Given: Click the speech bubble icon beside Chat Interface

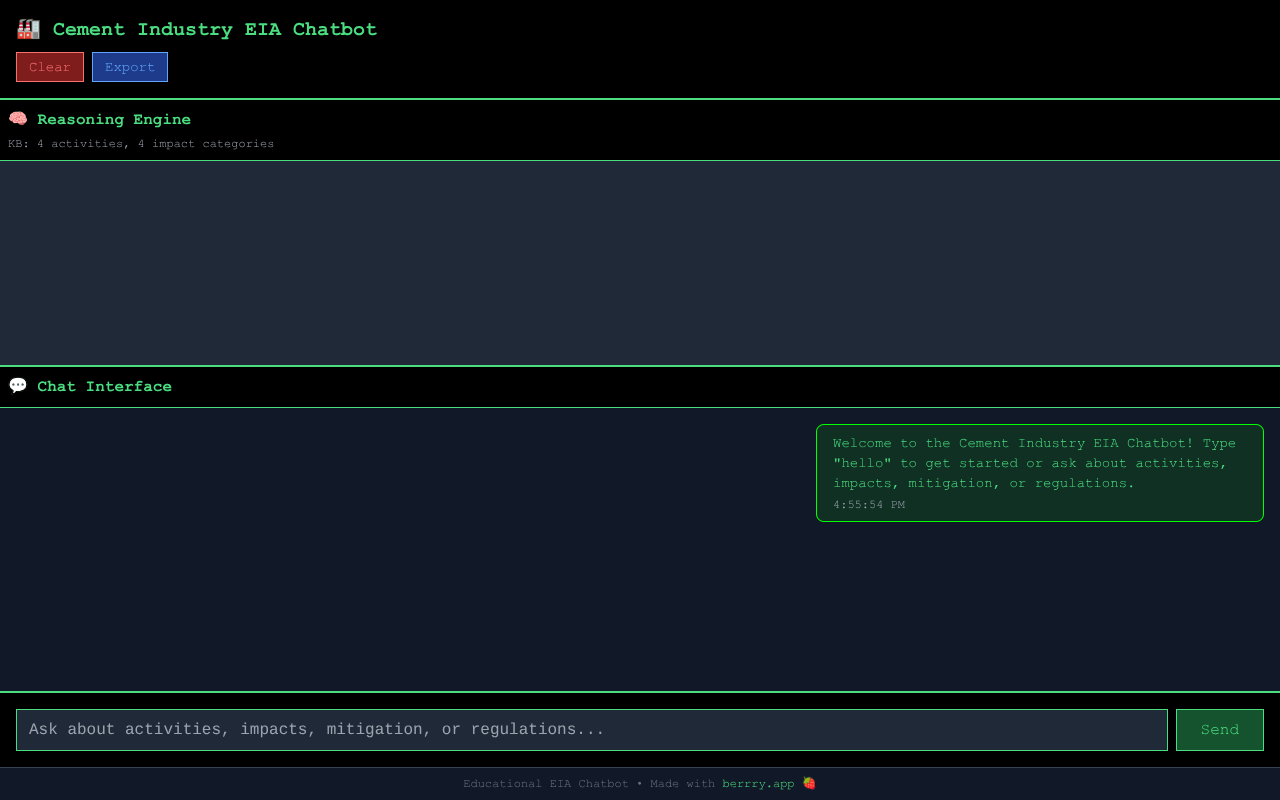Looking at the screenshot, I should tap(18, 386).
